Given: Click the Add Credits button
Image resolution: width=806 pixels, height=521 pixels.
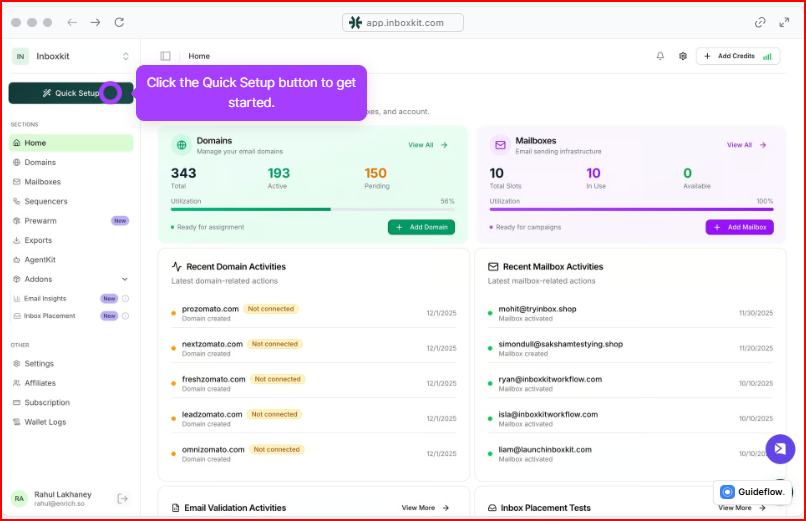Looking at the screenshot, I should pos(738,56).
